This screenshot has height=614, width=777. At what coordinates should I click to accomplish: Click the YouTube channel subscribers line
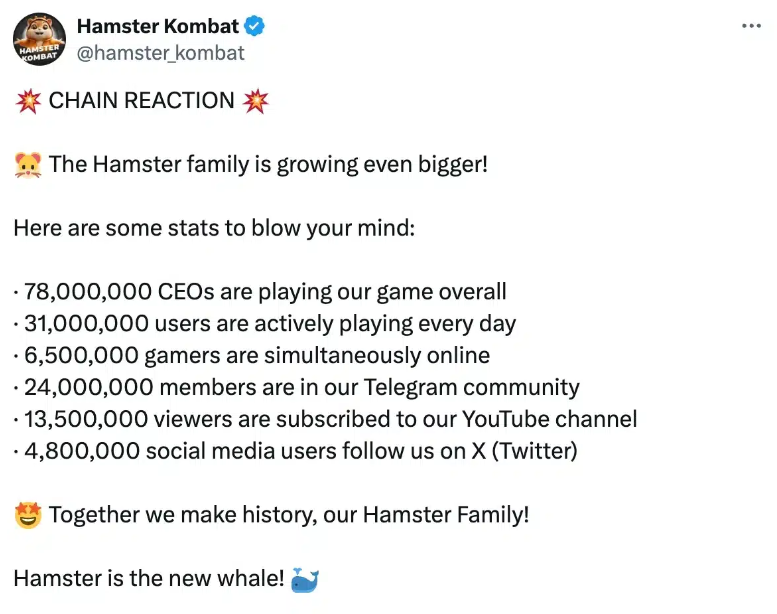(x=326, y=419)
